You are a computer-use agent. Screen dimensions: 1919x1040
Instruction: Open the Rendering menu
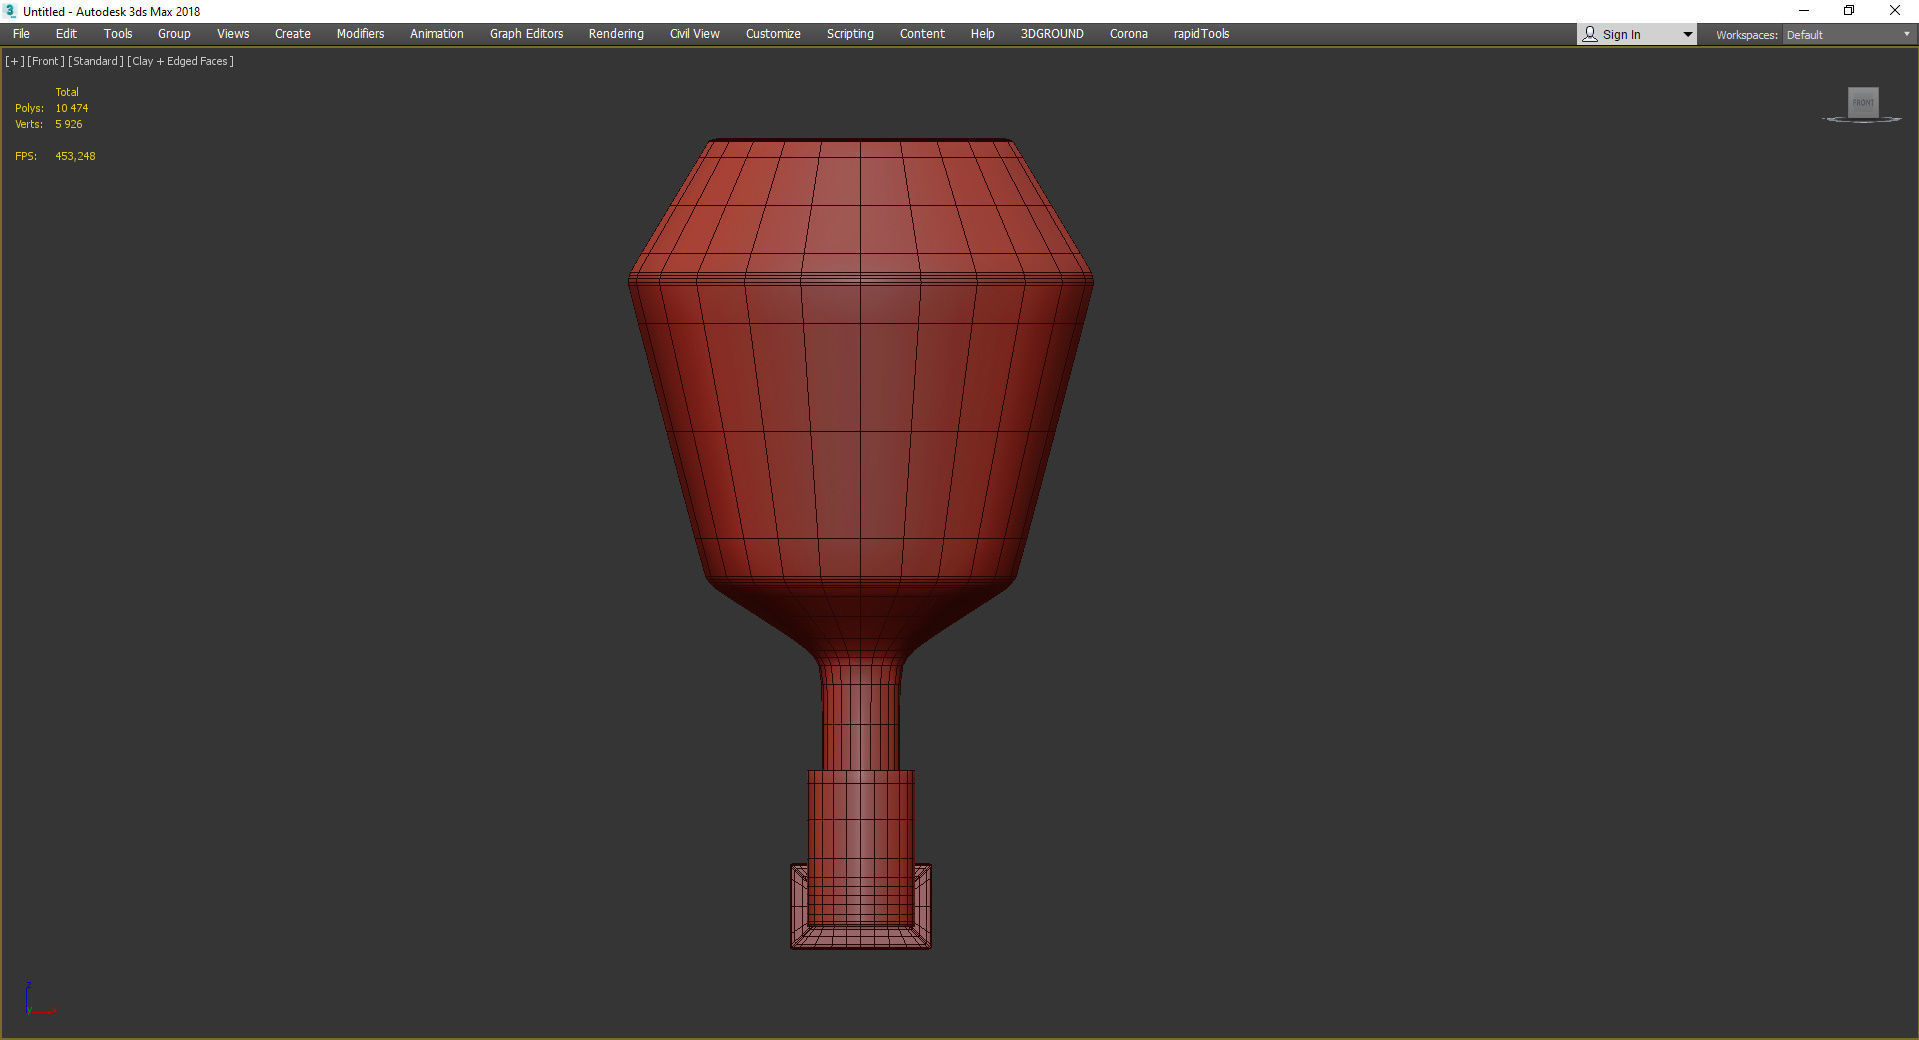click(616, 34)
